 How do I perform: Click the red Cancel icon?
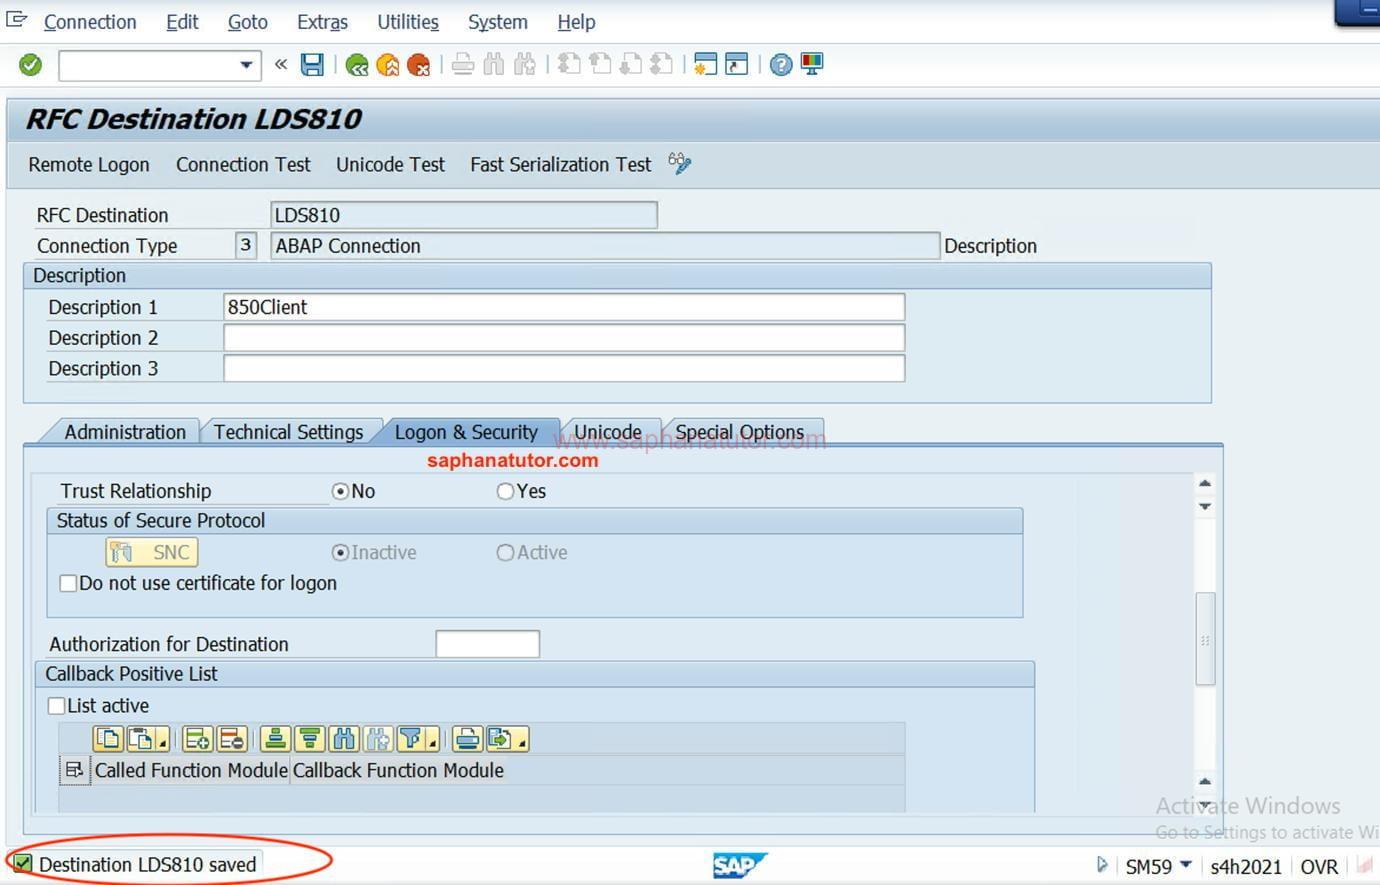click(418, 65)
